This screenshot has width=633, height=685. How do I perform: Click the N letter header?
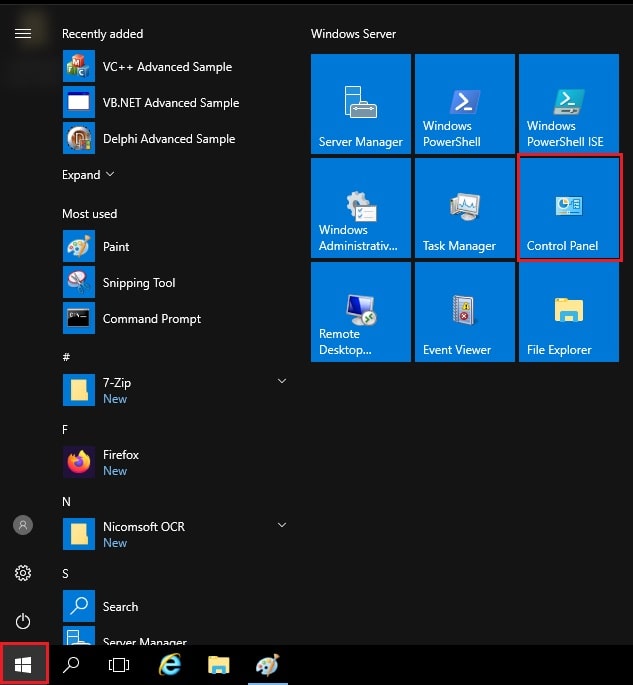pos(66,502)
